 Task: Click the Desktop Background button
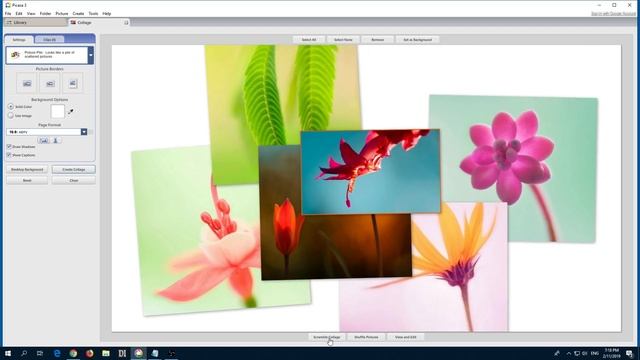[x=27, y=169]
